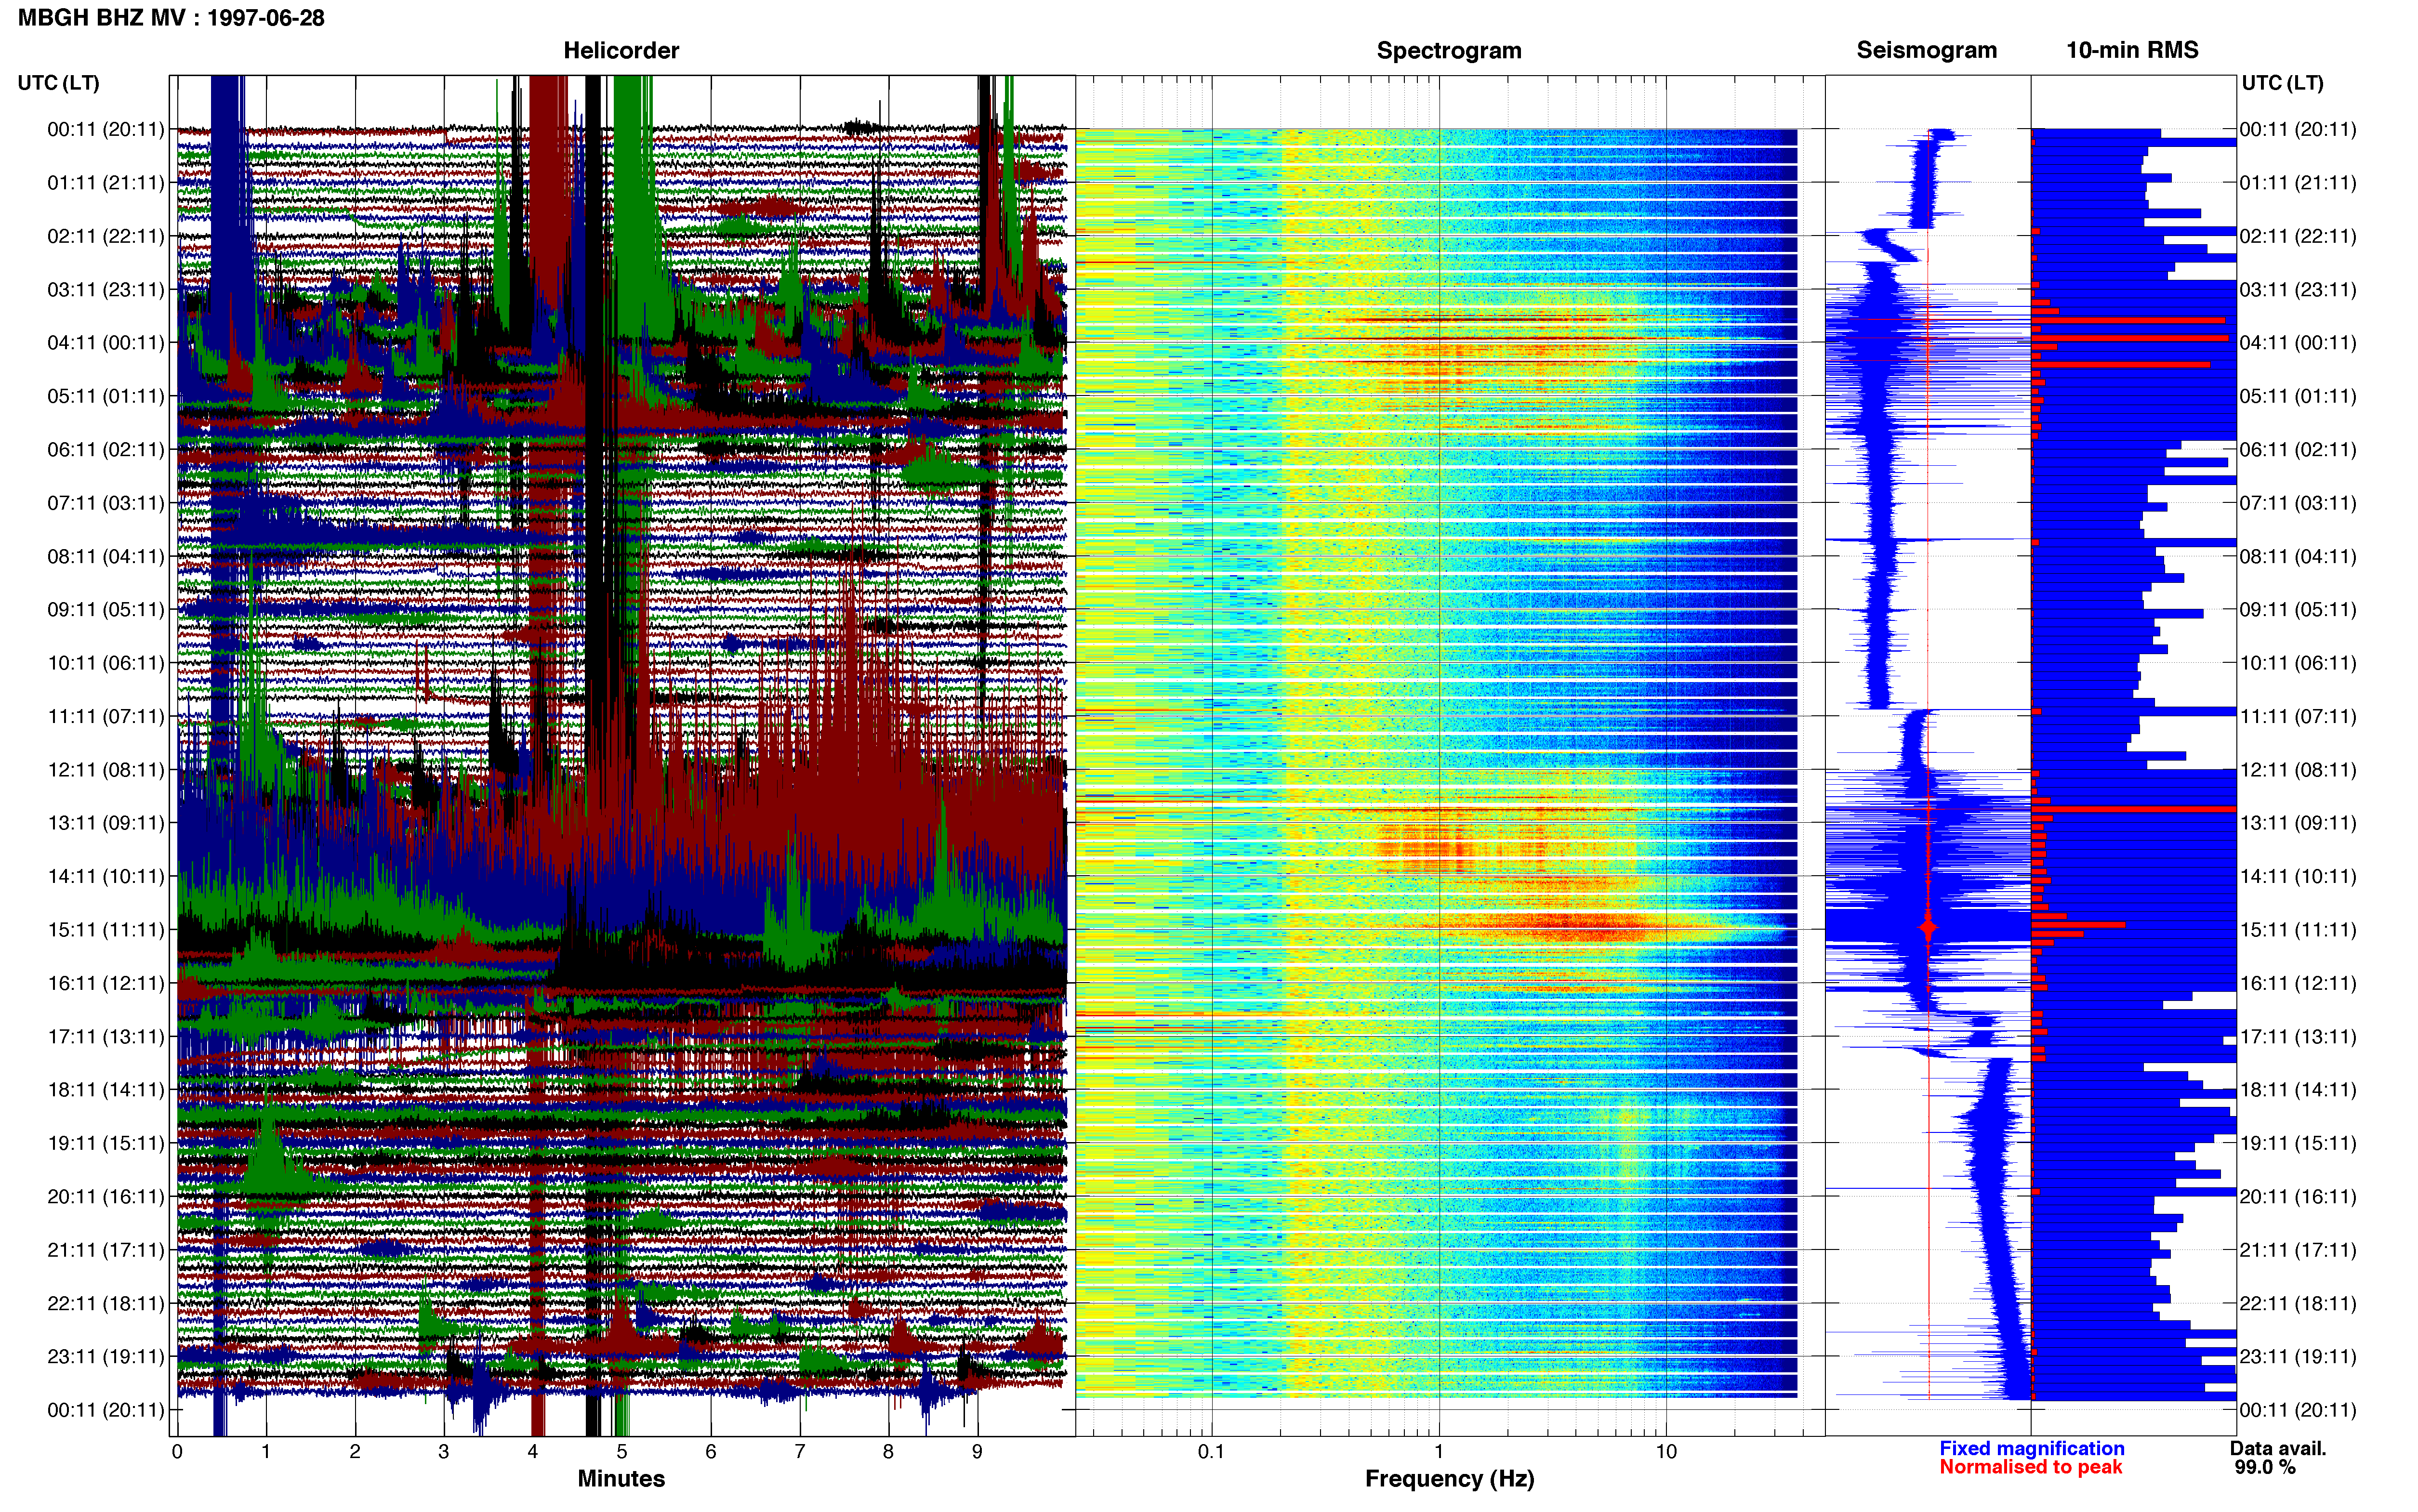Image resolution: width=2418 pixels, height=1512 pixels.
Task: Click the 'Minutes' axis label
Action: [x=621, y=1479]
